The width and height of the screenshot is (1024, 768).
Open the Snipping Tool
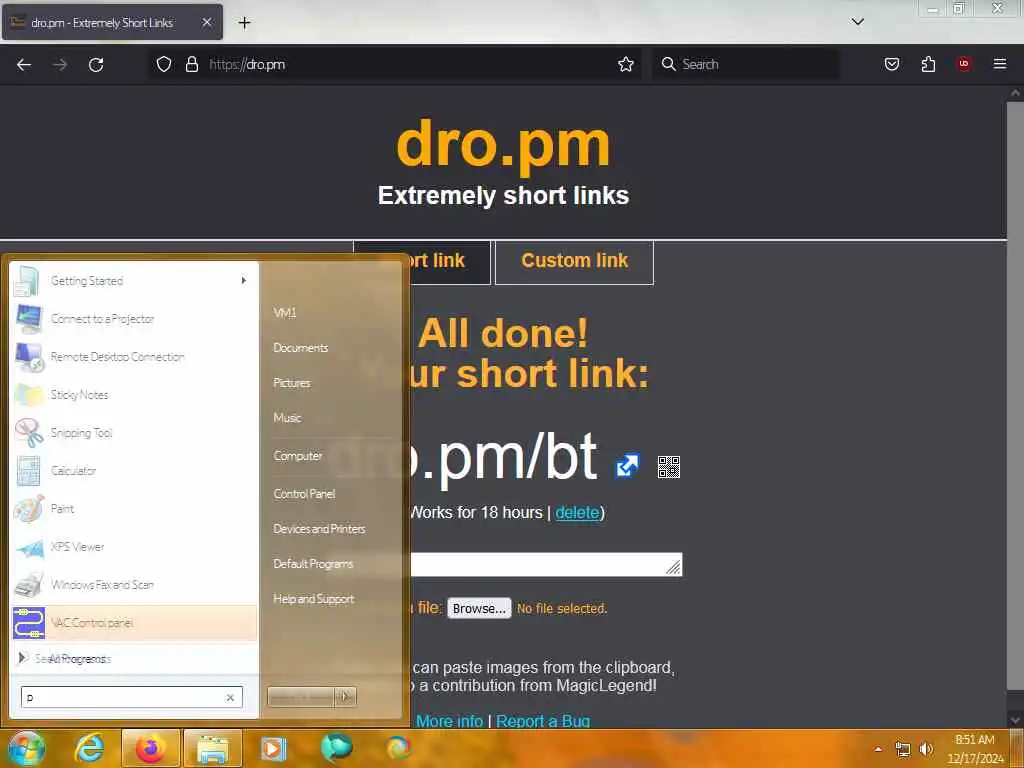coord(133,432)
